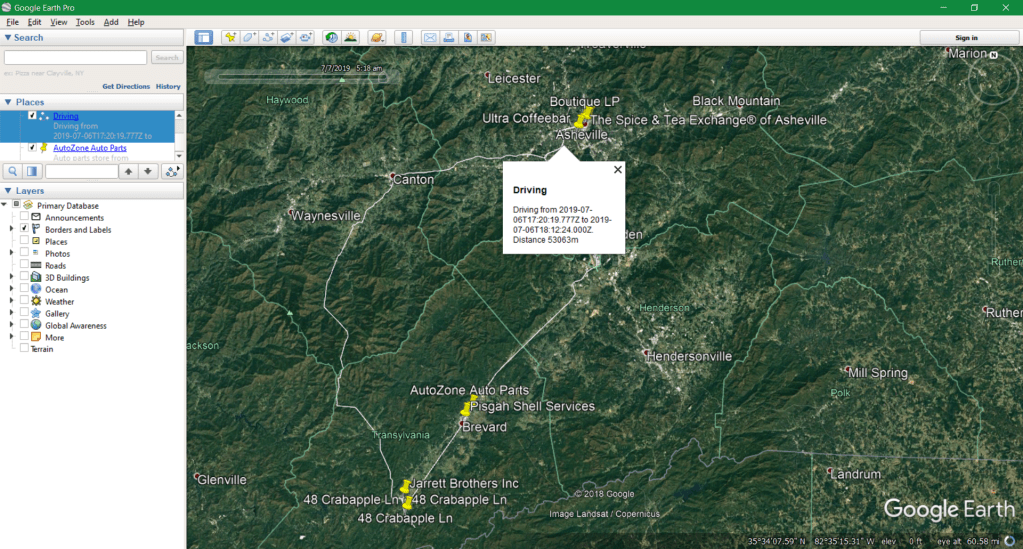The height and width of the screenshot is (549, 1023).
Task: Expand the 3D Buildings layer tree
Action: [12, 277]
